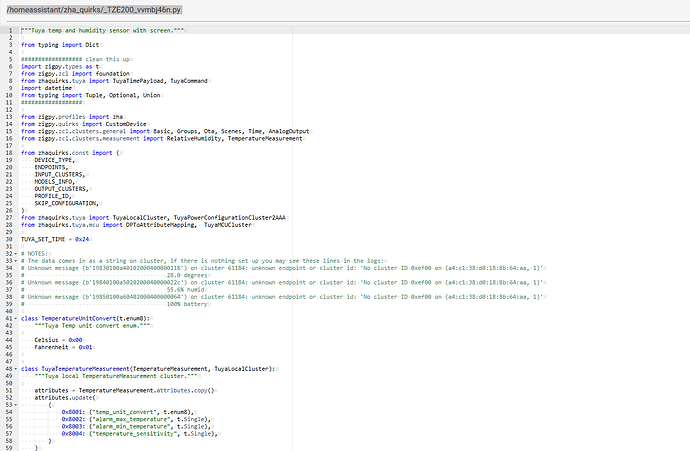Click the '"temperature_sensitivity"' attribute entry
This screenshot has height=451, width=690.
coord(139,434)
